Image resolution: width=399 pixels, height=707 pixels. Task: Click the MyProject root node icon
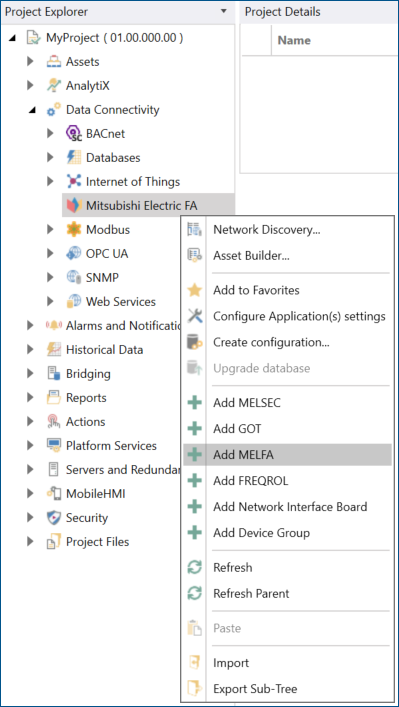click(33, 37)
